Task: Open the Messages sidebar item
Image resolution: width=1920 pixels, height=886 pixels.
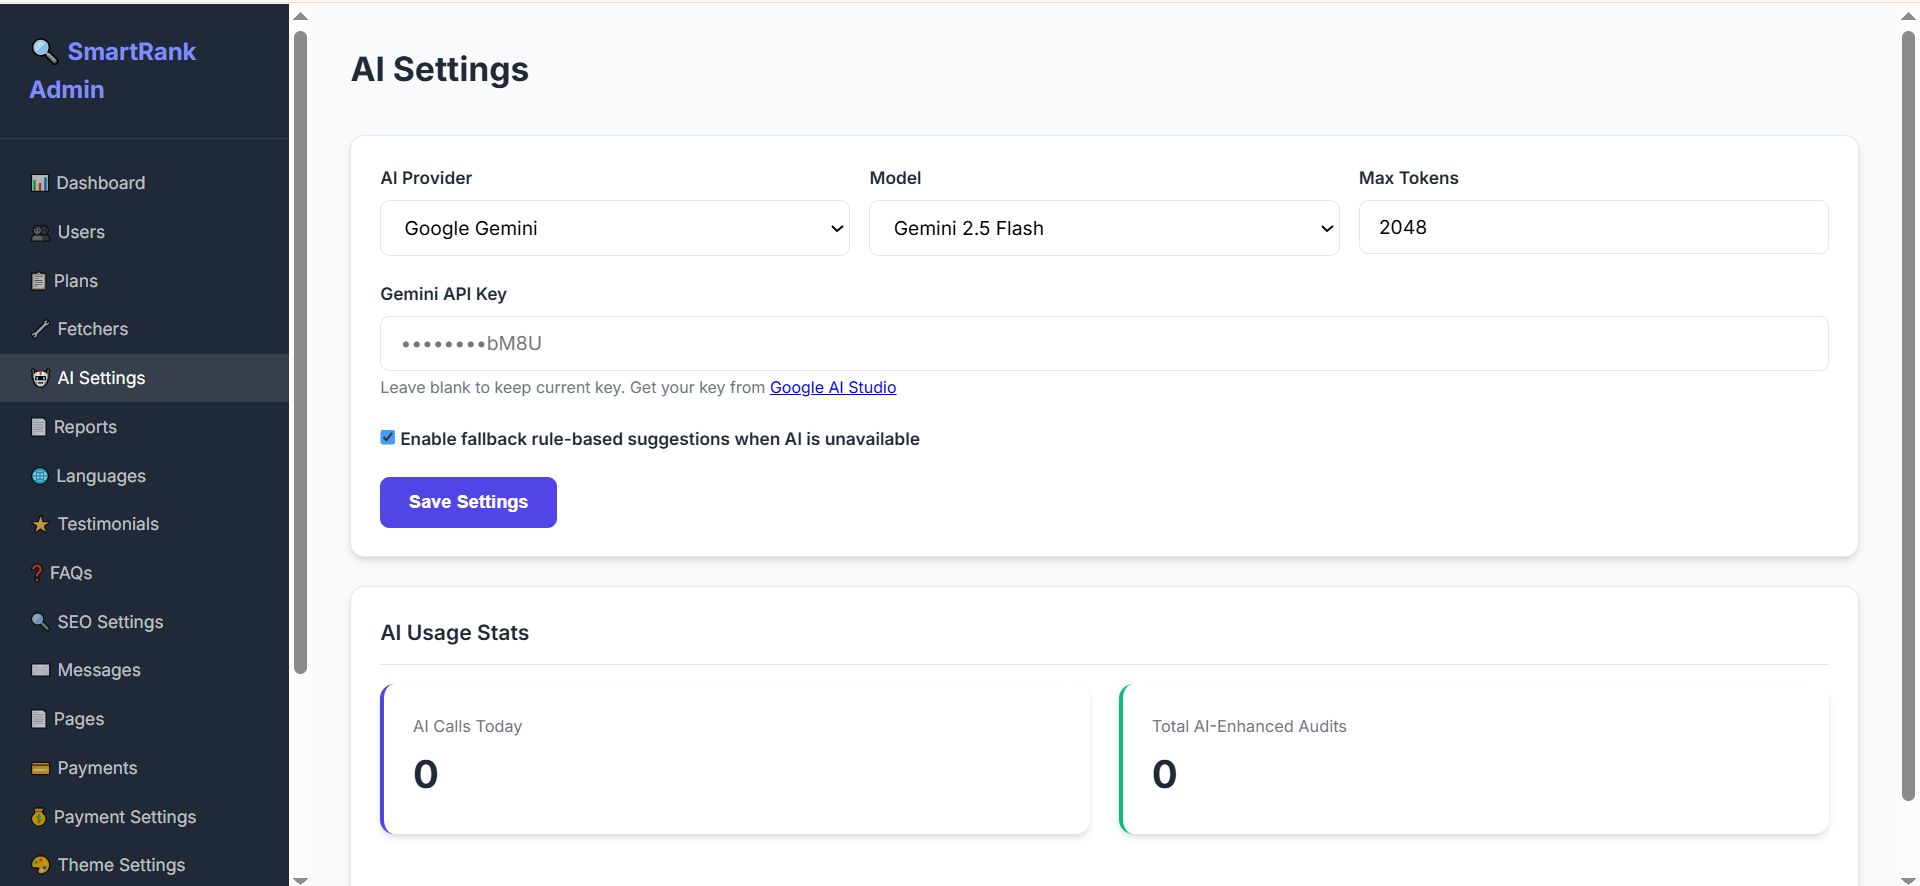Action: tap(98, 670)
